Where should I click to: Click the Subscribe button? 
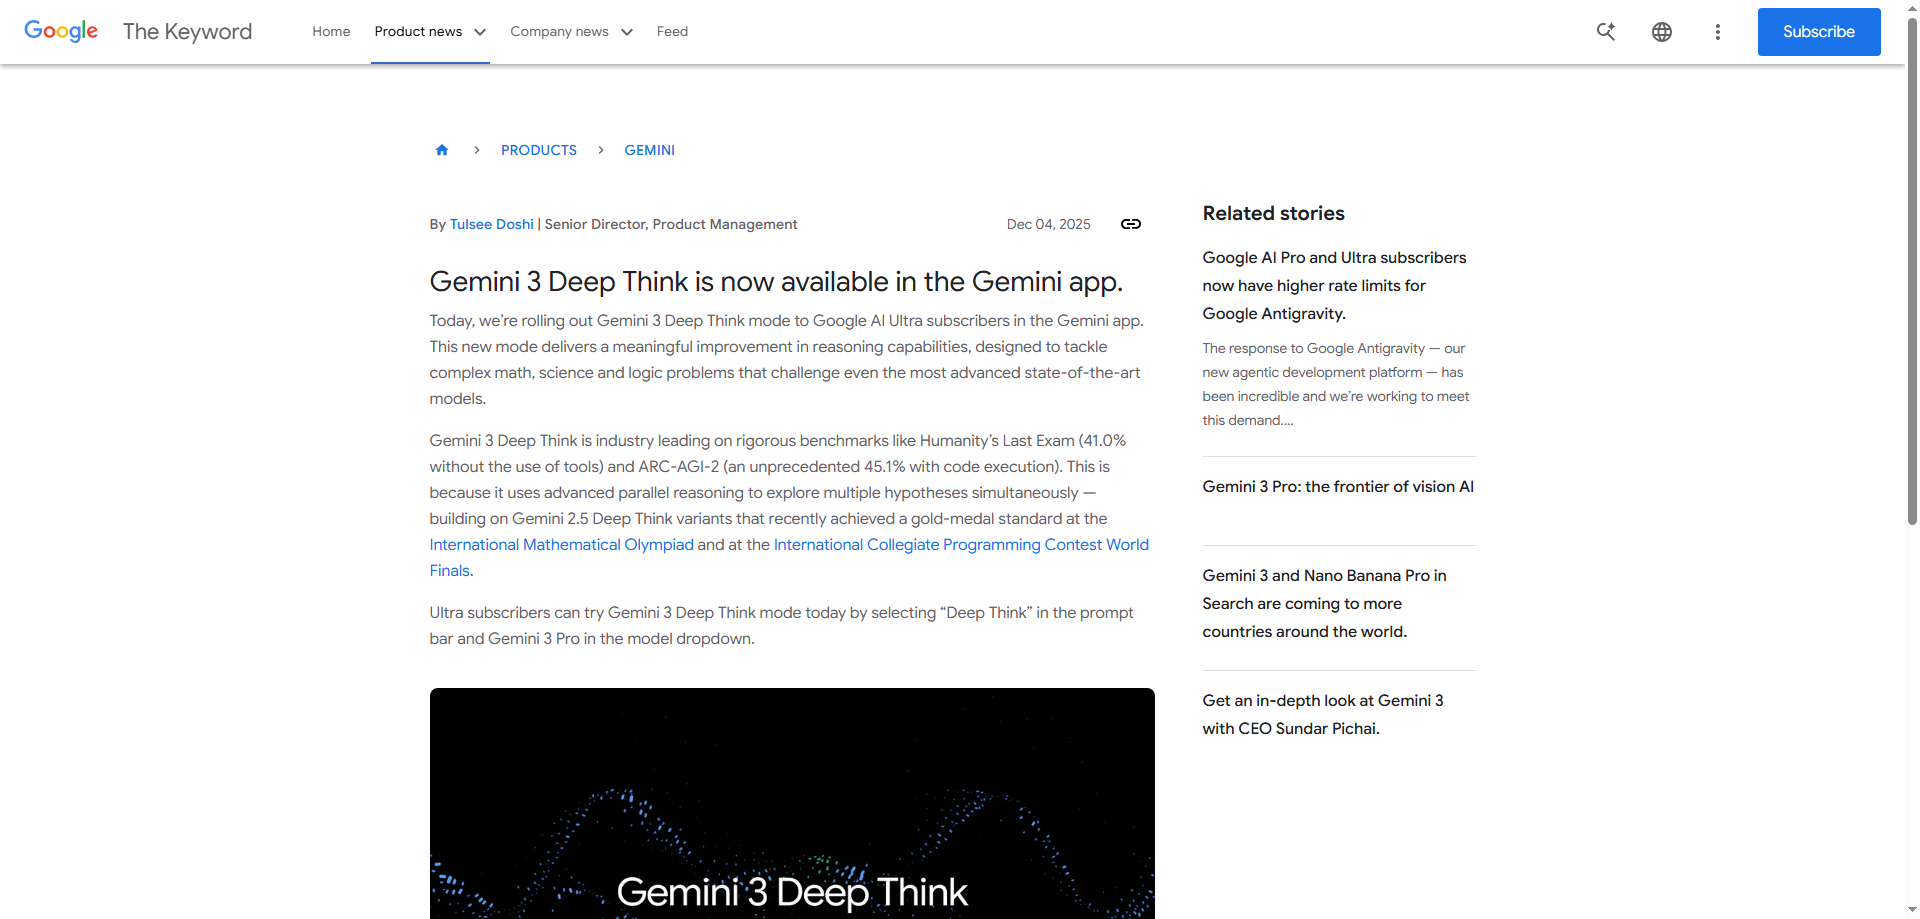(1818, 31)
